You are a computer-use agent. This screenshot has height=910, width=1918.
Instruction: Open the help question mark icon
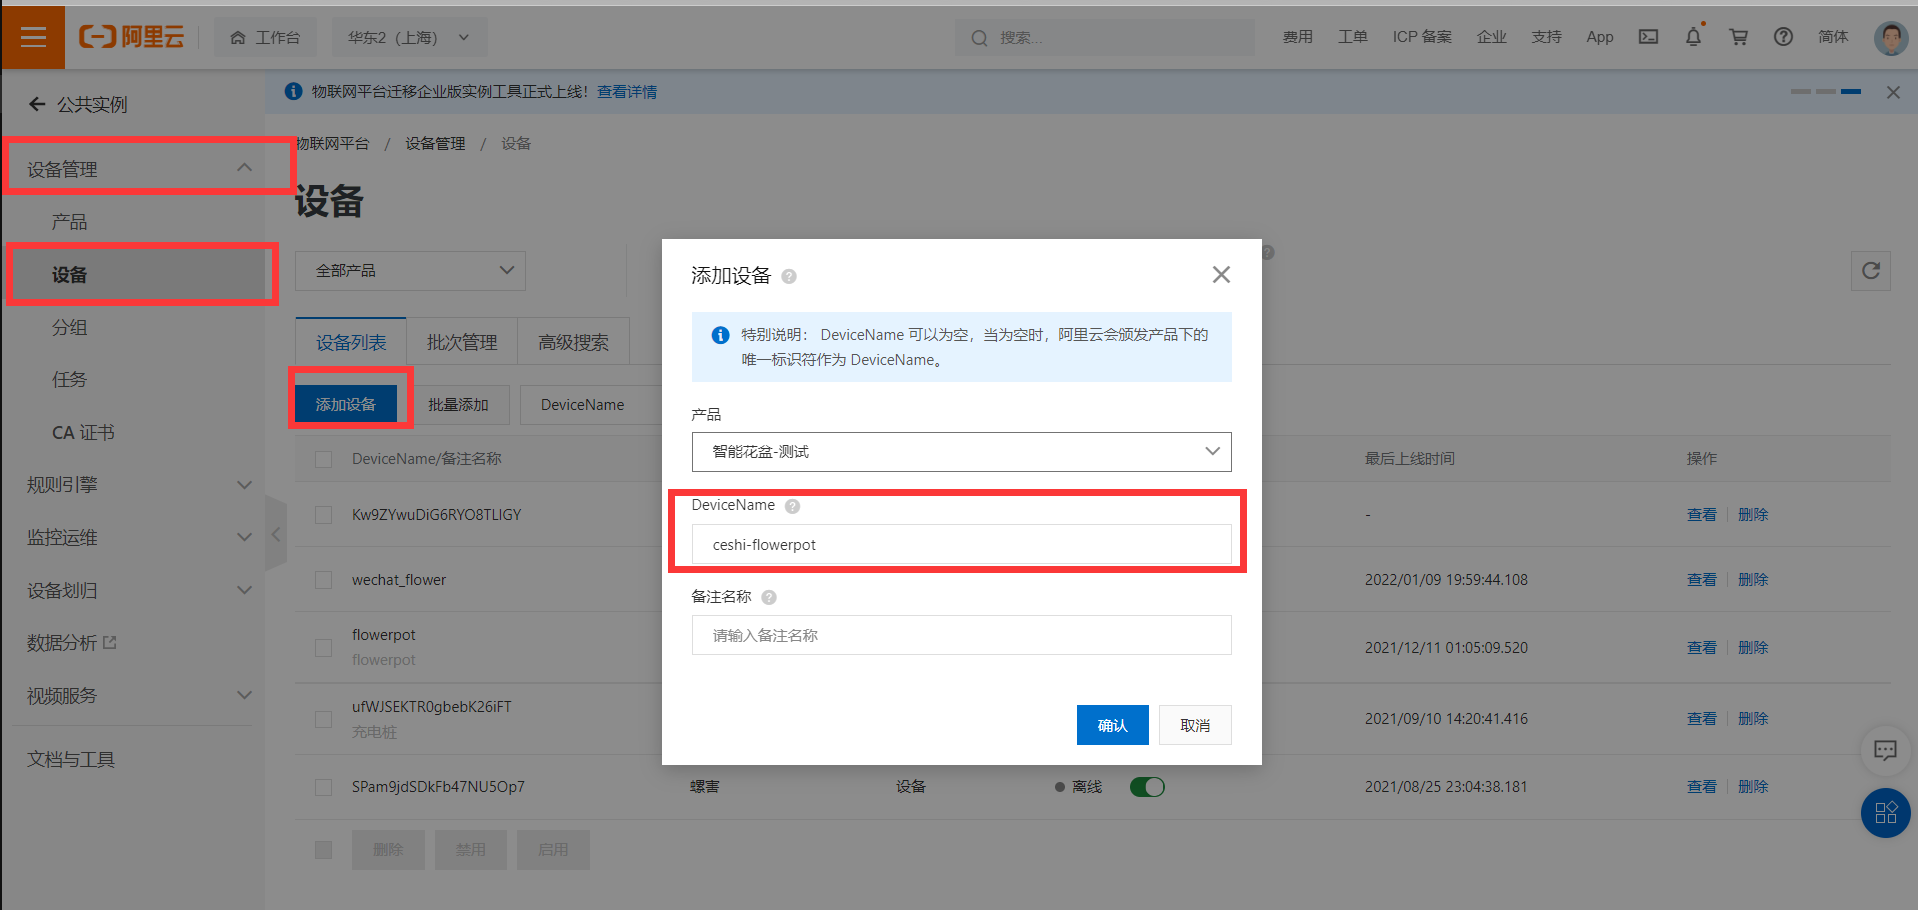pos(1783,37)
